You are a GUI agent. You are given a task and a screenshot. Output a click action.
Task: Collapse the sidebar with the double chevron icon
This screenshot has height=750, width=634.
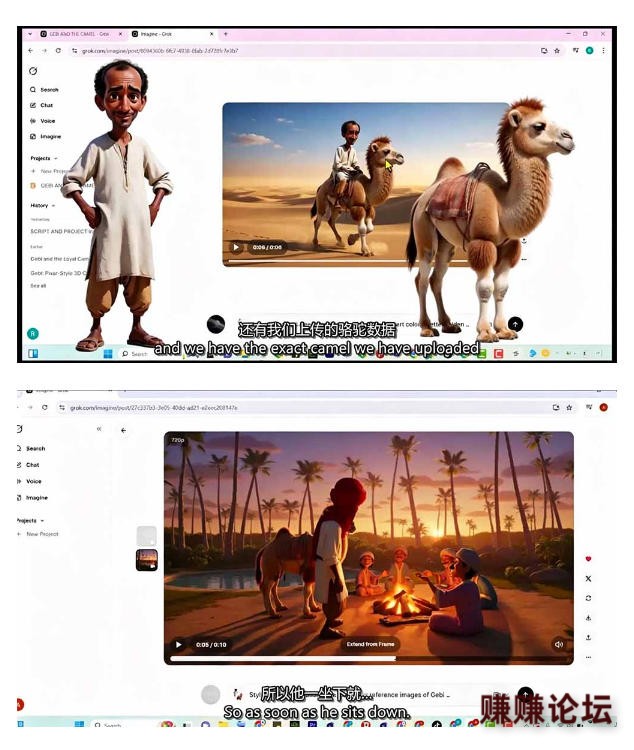pyautogui.click(x=99, y=429)
